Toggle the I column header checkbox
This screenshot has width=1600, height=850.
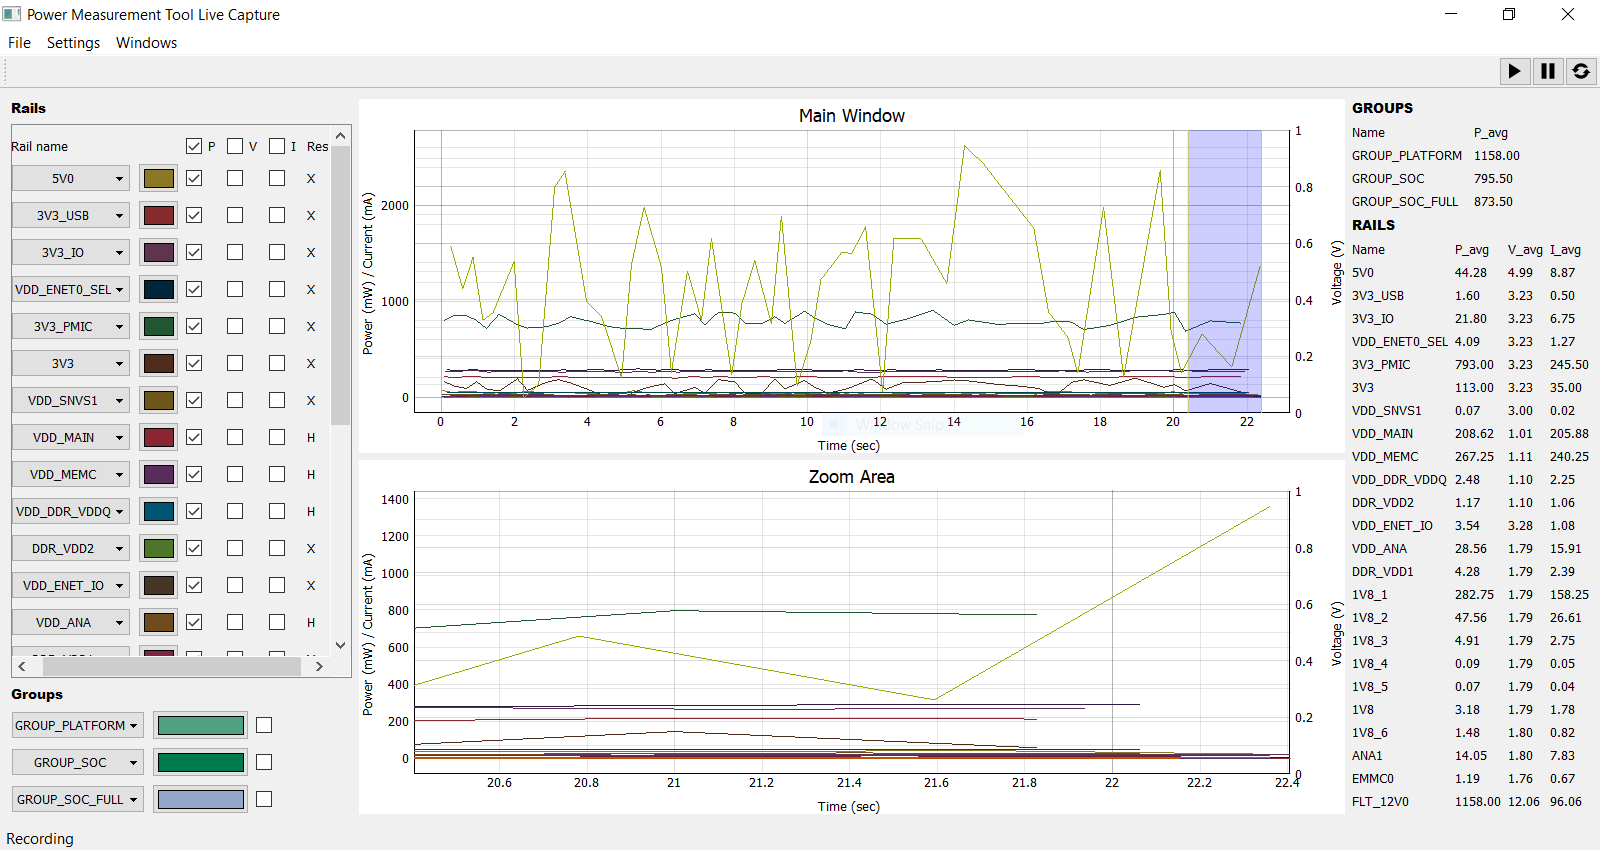pyautogui.click(x=277, y=146)
